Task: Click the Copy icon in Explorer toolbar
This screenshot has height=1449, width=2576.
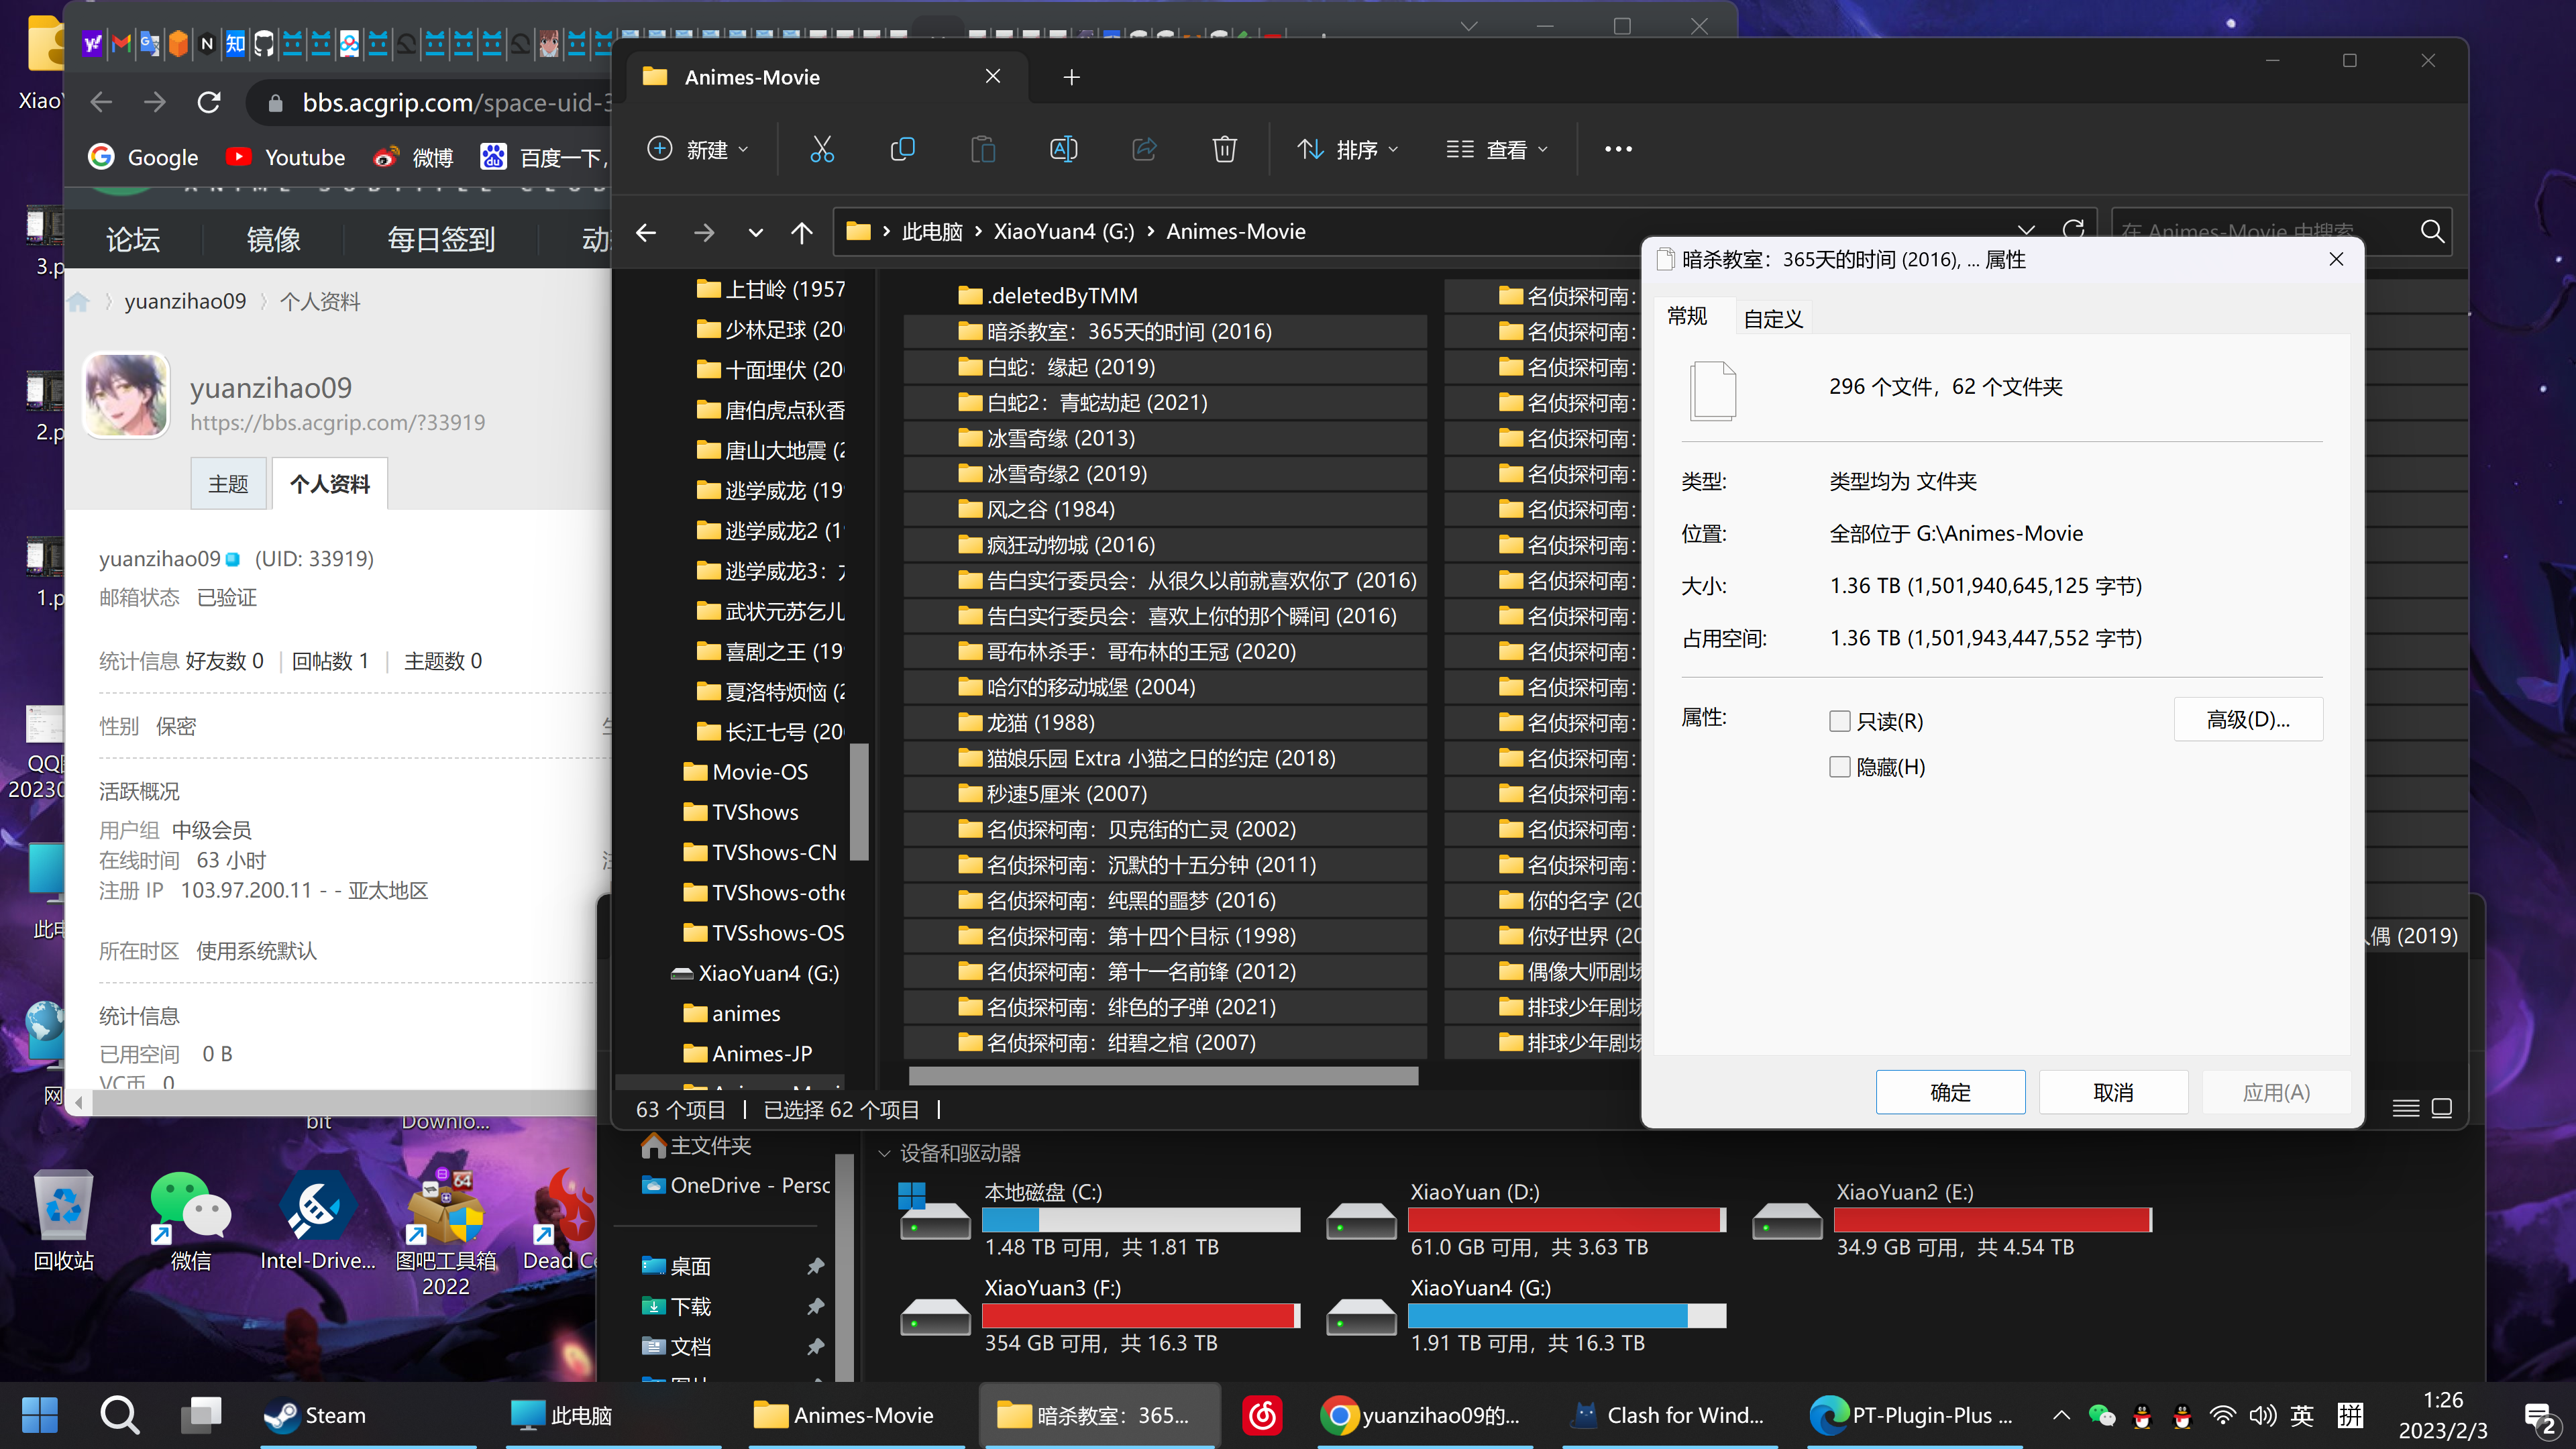Action: 902,150
